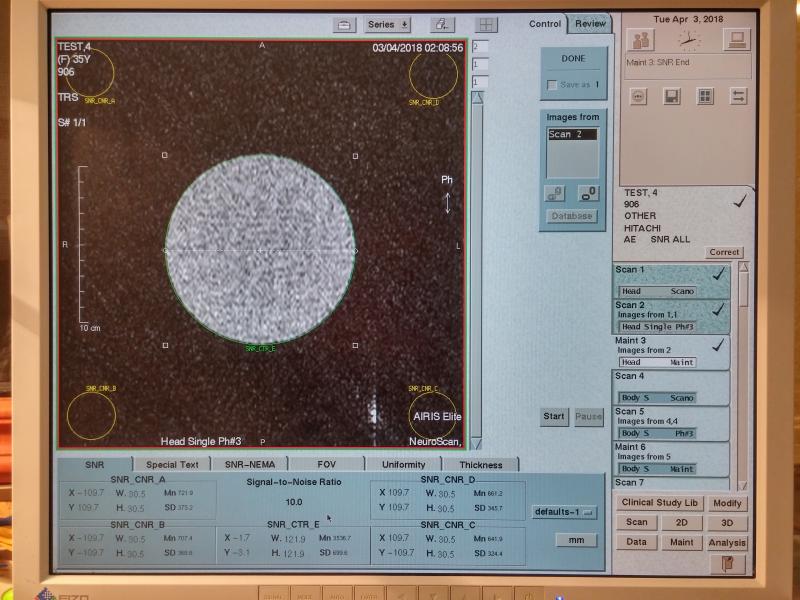Switch to the Review tab
Image resolution: width=800 pixels, height=600 pixels.
click(590, 24)
